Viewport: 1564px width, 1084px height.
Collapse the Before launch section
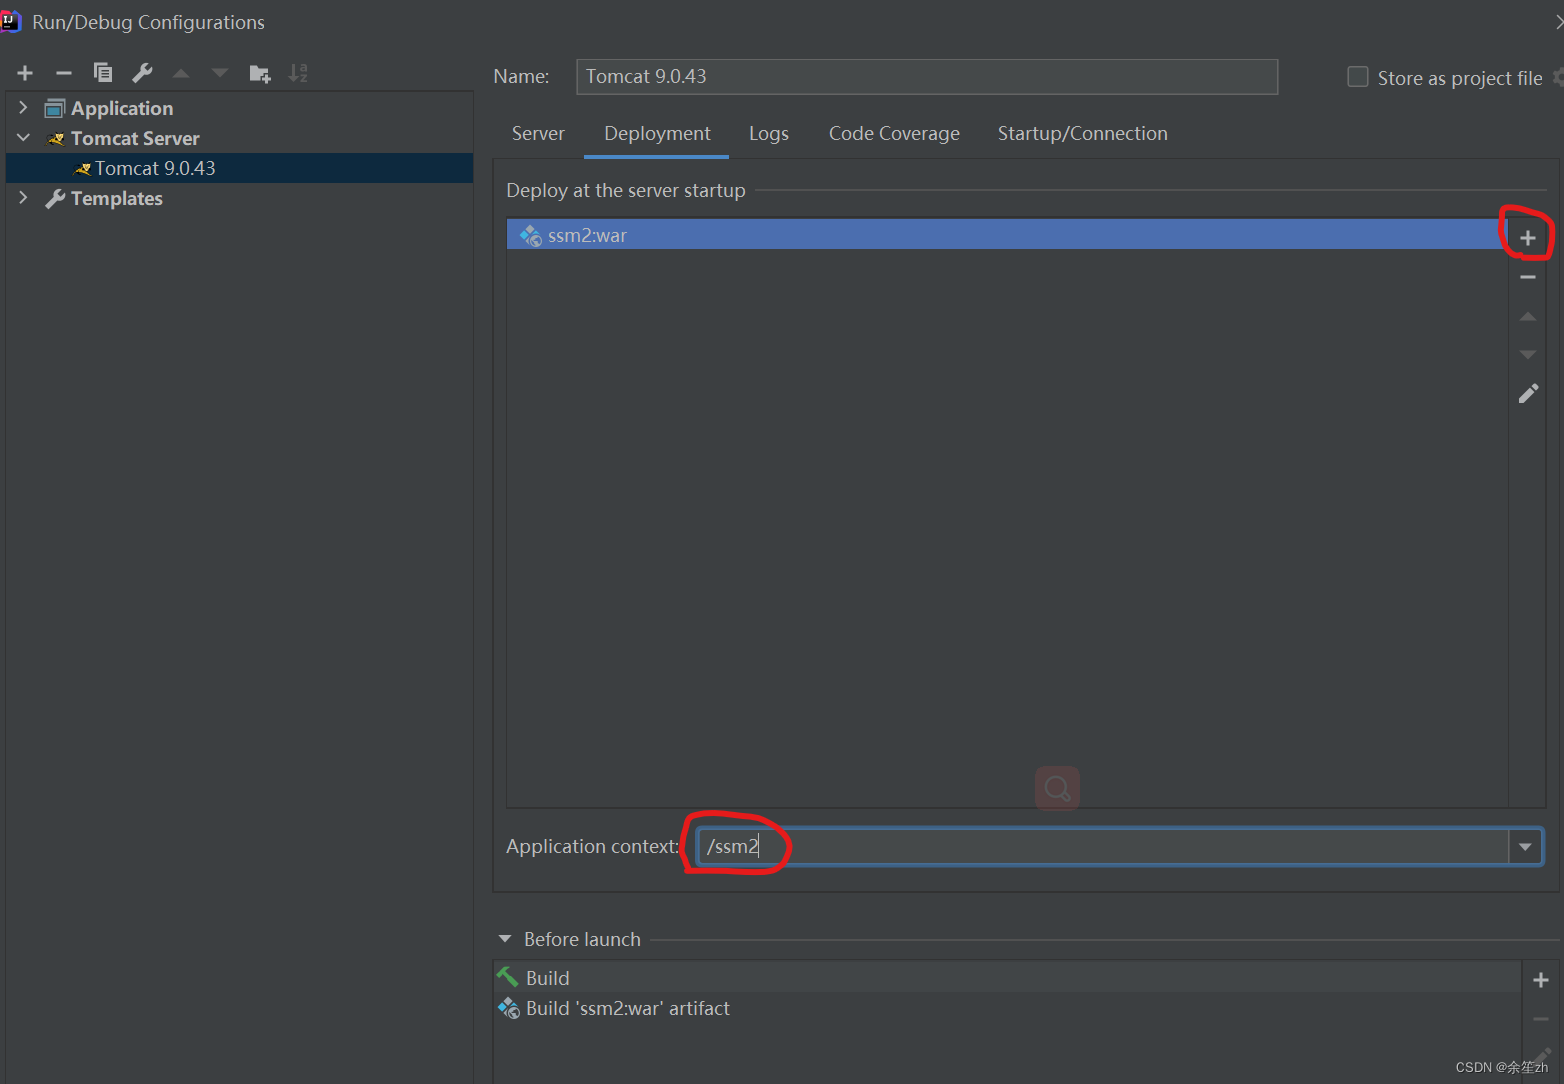click(505, 939)
